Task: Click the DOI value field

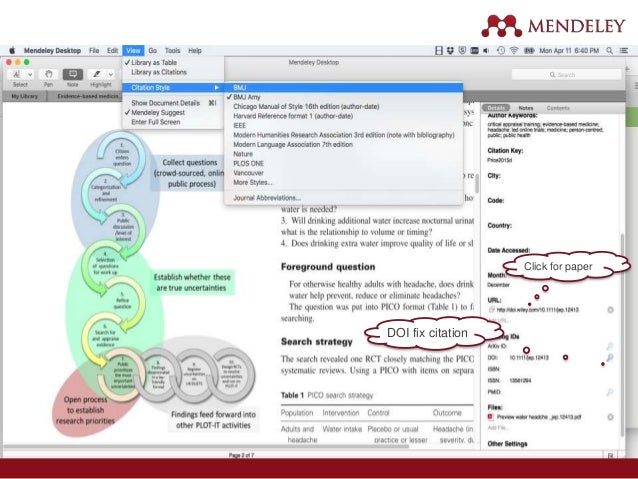Action: [x=529, y=358]
